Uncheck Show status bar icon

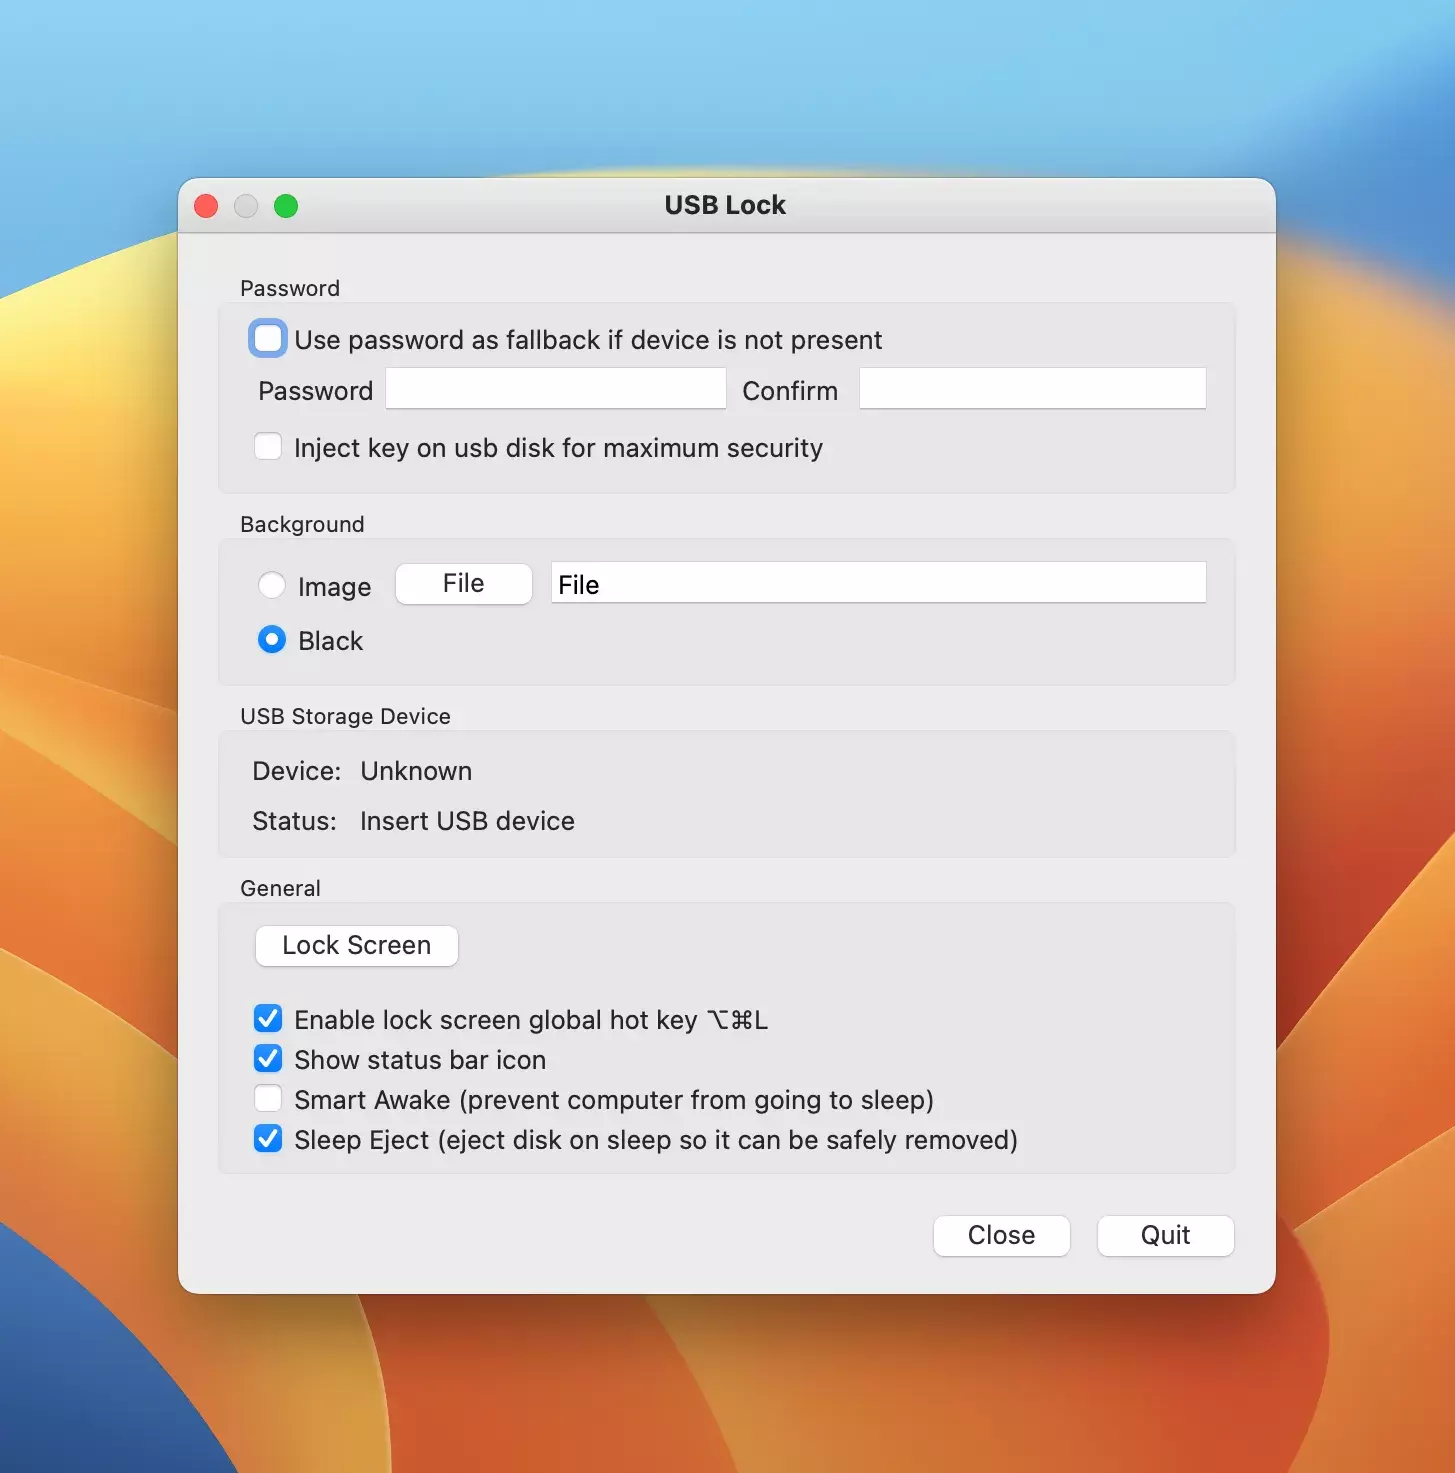pyautogui.click(x=268, y=1058)
